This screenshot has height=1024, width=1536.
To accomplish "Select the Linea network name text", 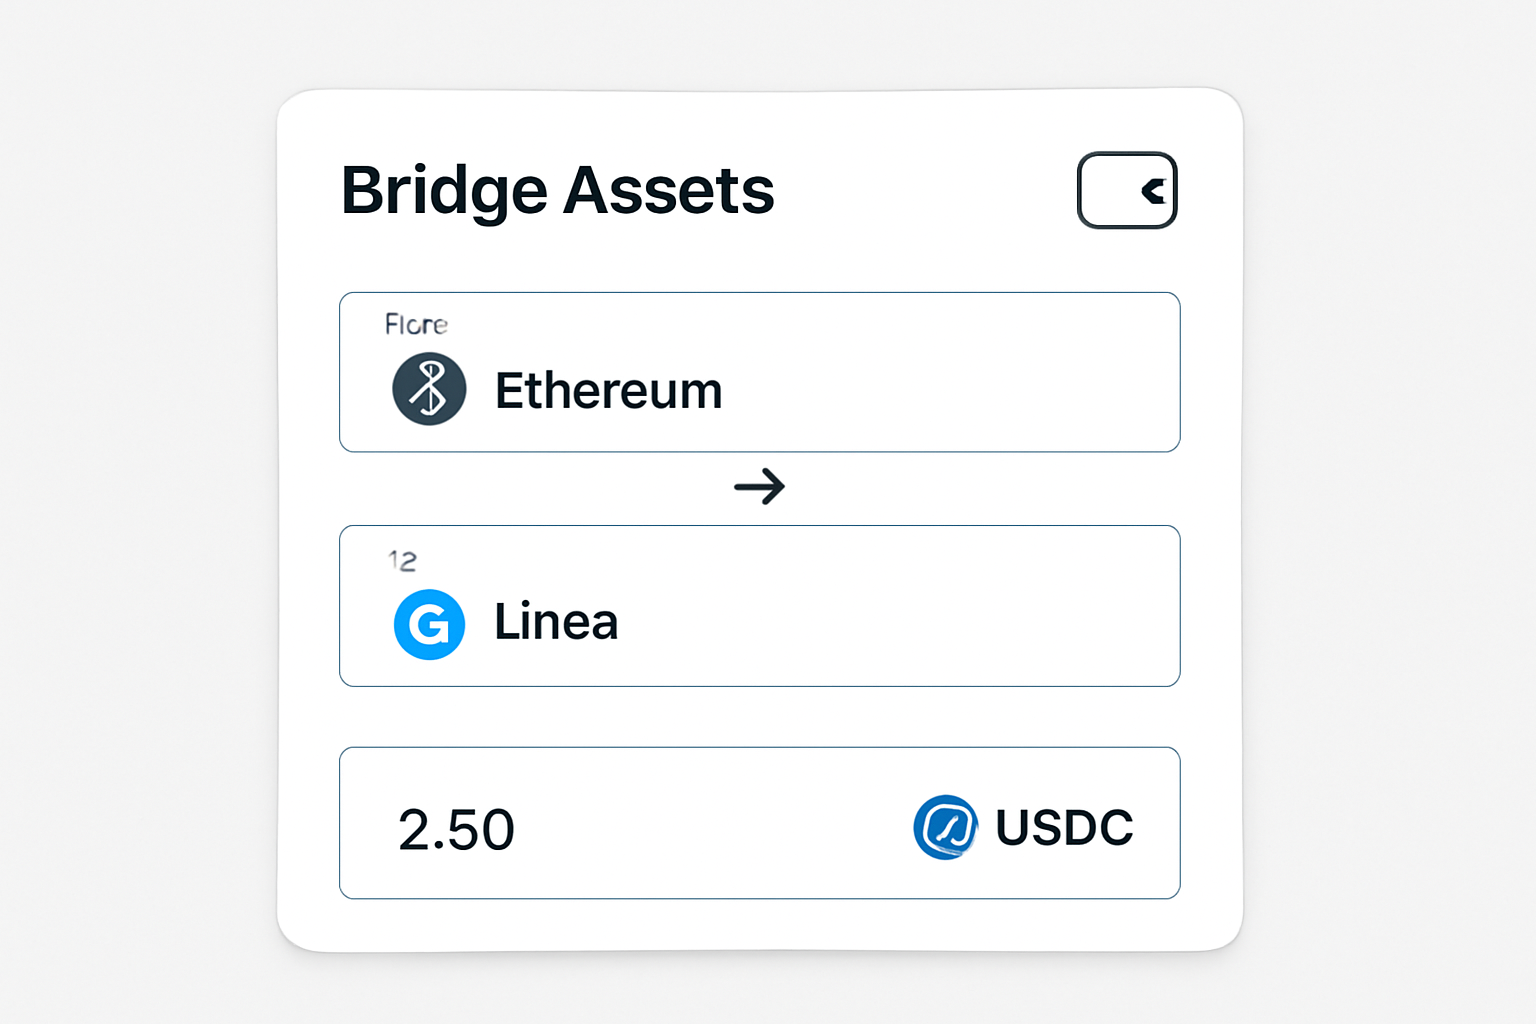I will 556,622.
